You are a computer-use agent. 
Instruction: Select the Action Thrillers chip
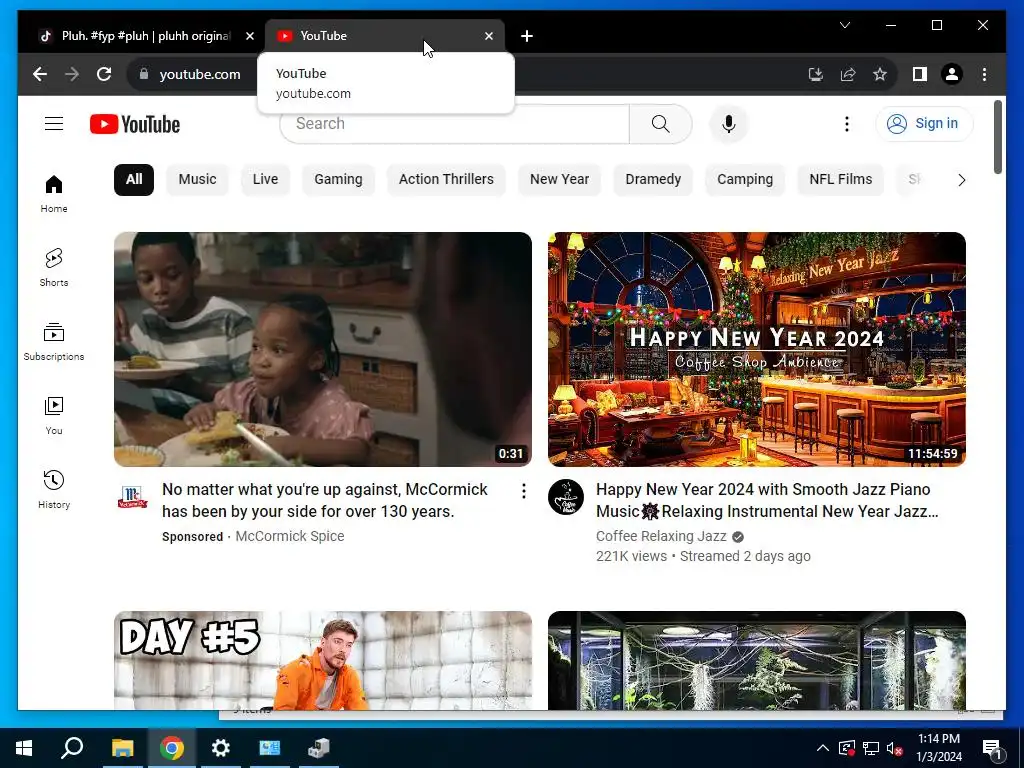pyautogui.click(x=446, y=180)
